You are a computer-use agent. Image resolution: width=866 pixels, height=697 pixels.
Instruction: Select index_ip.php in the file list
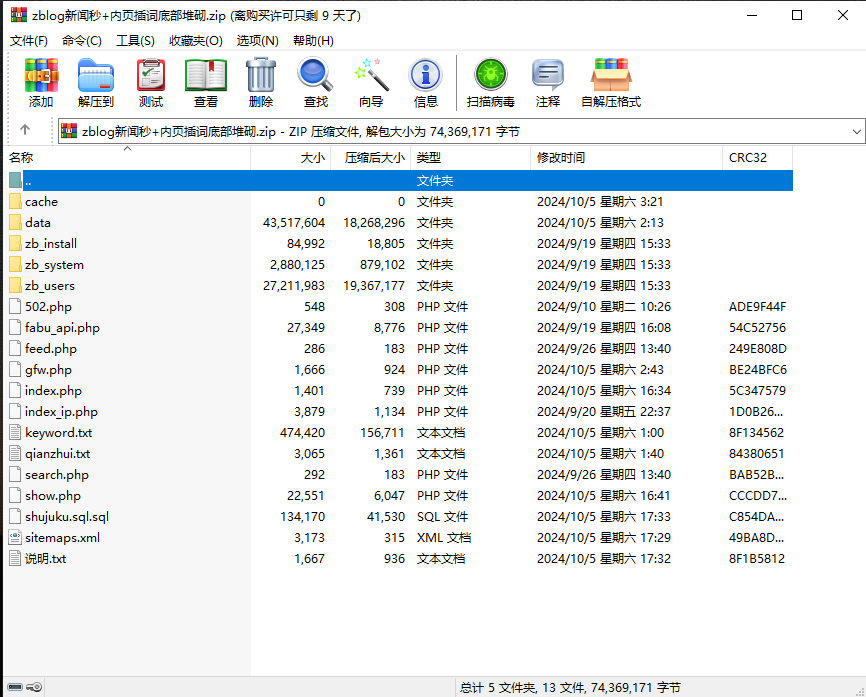coord(61,411)
